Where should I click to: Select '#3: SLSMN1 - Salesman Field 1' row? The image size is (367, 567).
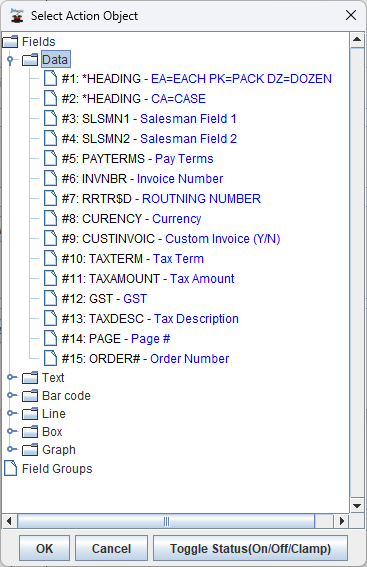tap(149, 119)
